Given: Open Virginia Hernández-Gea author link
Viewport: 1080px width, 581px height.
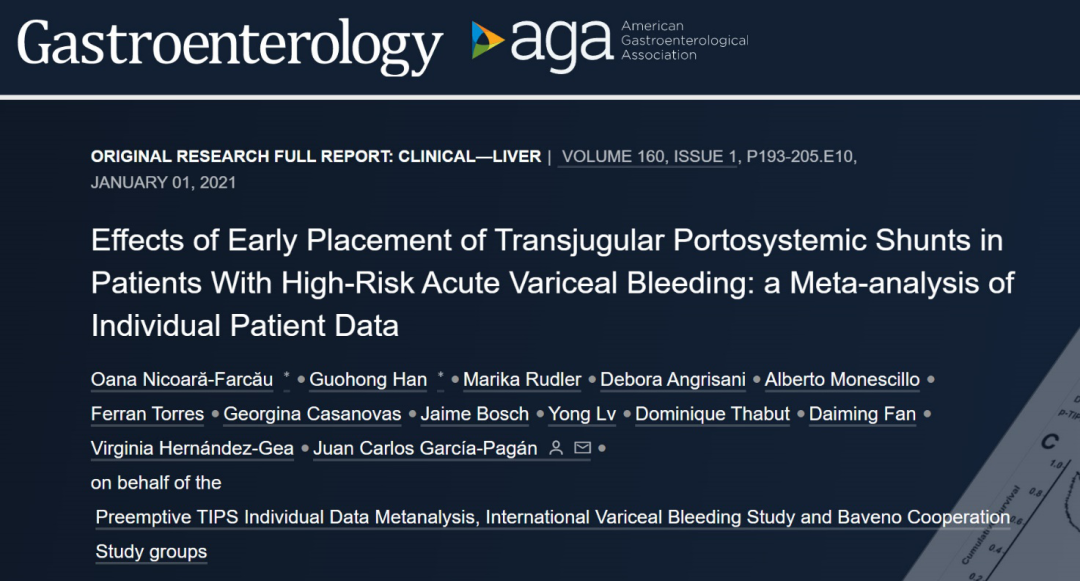Looking at the screenshot, I should point(192,449).
